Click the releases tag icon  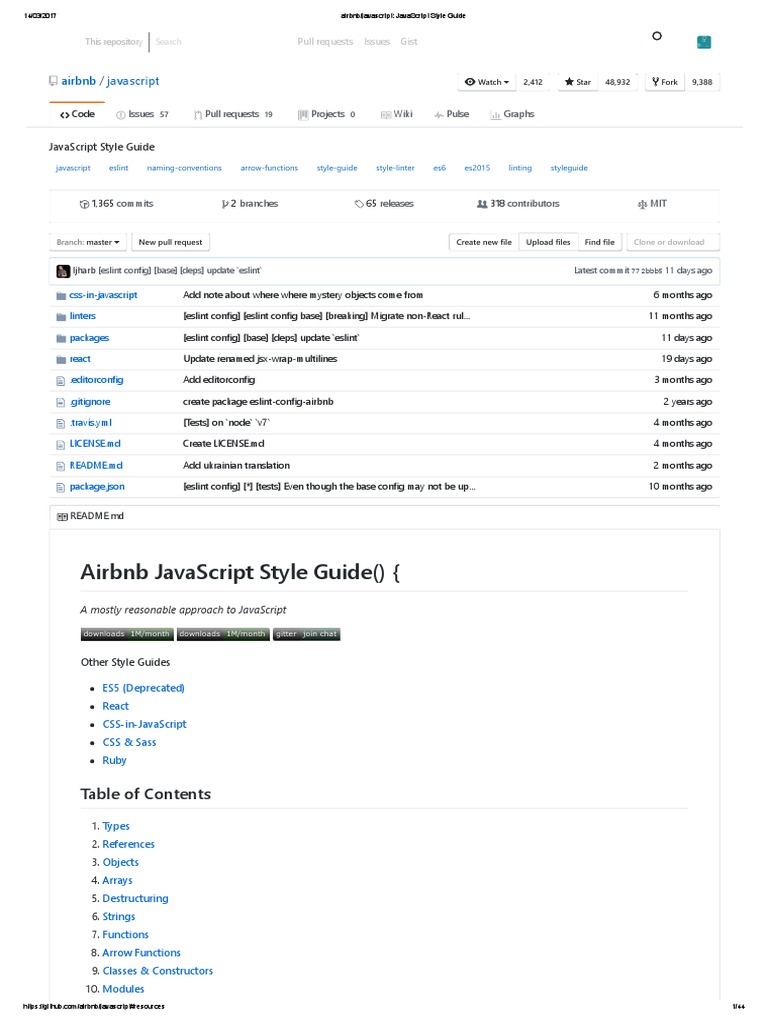(359, 204)
